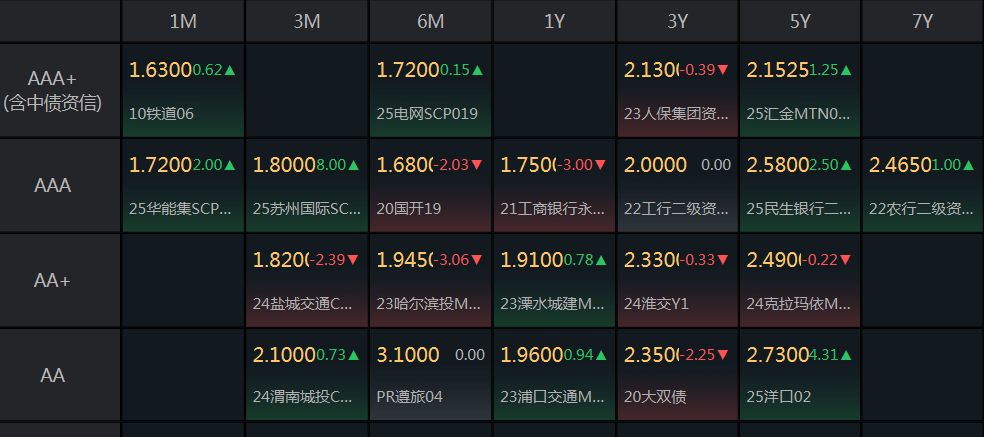Open the 21工商银行永 bond name

pos(552,209)
